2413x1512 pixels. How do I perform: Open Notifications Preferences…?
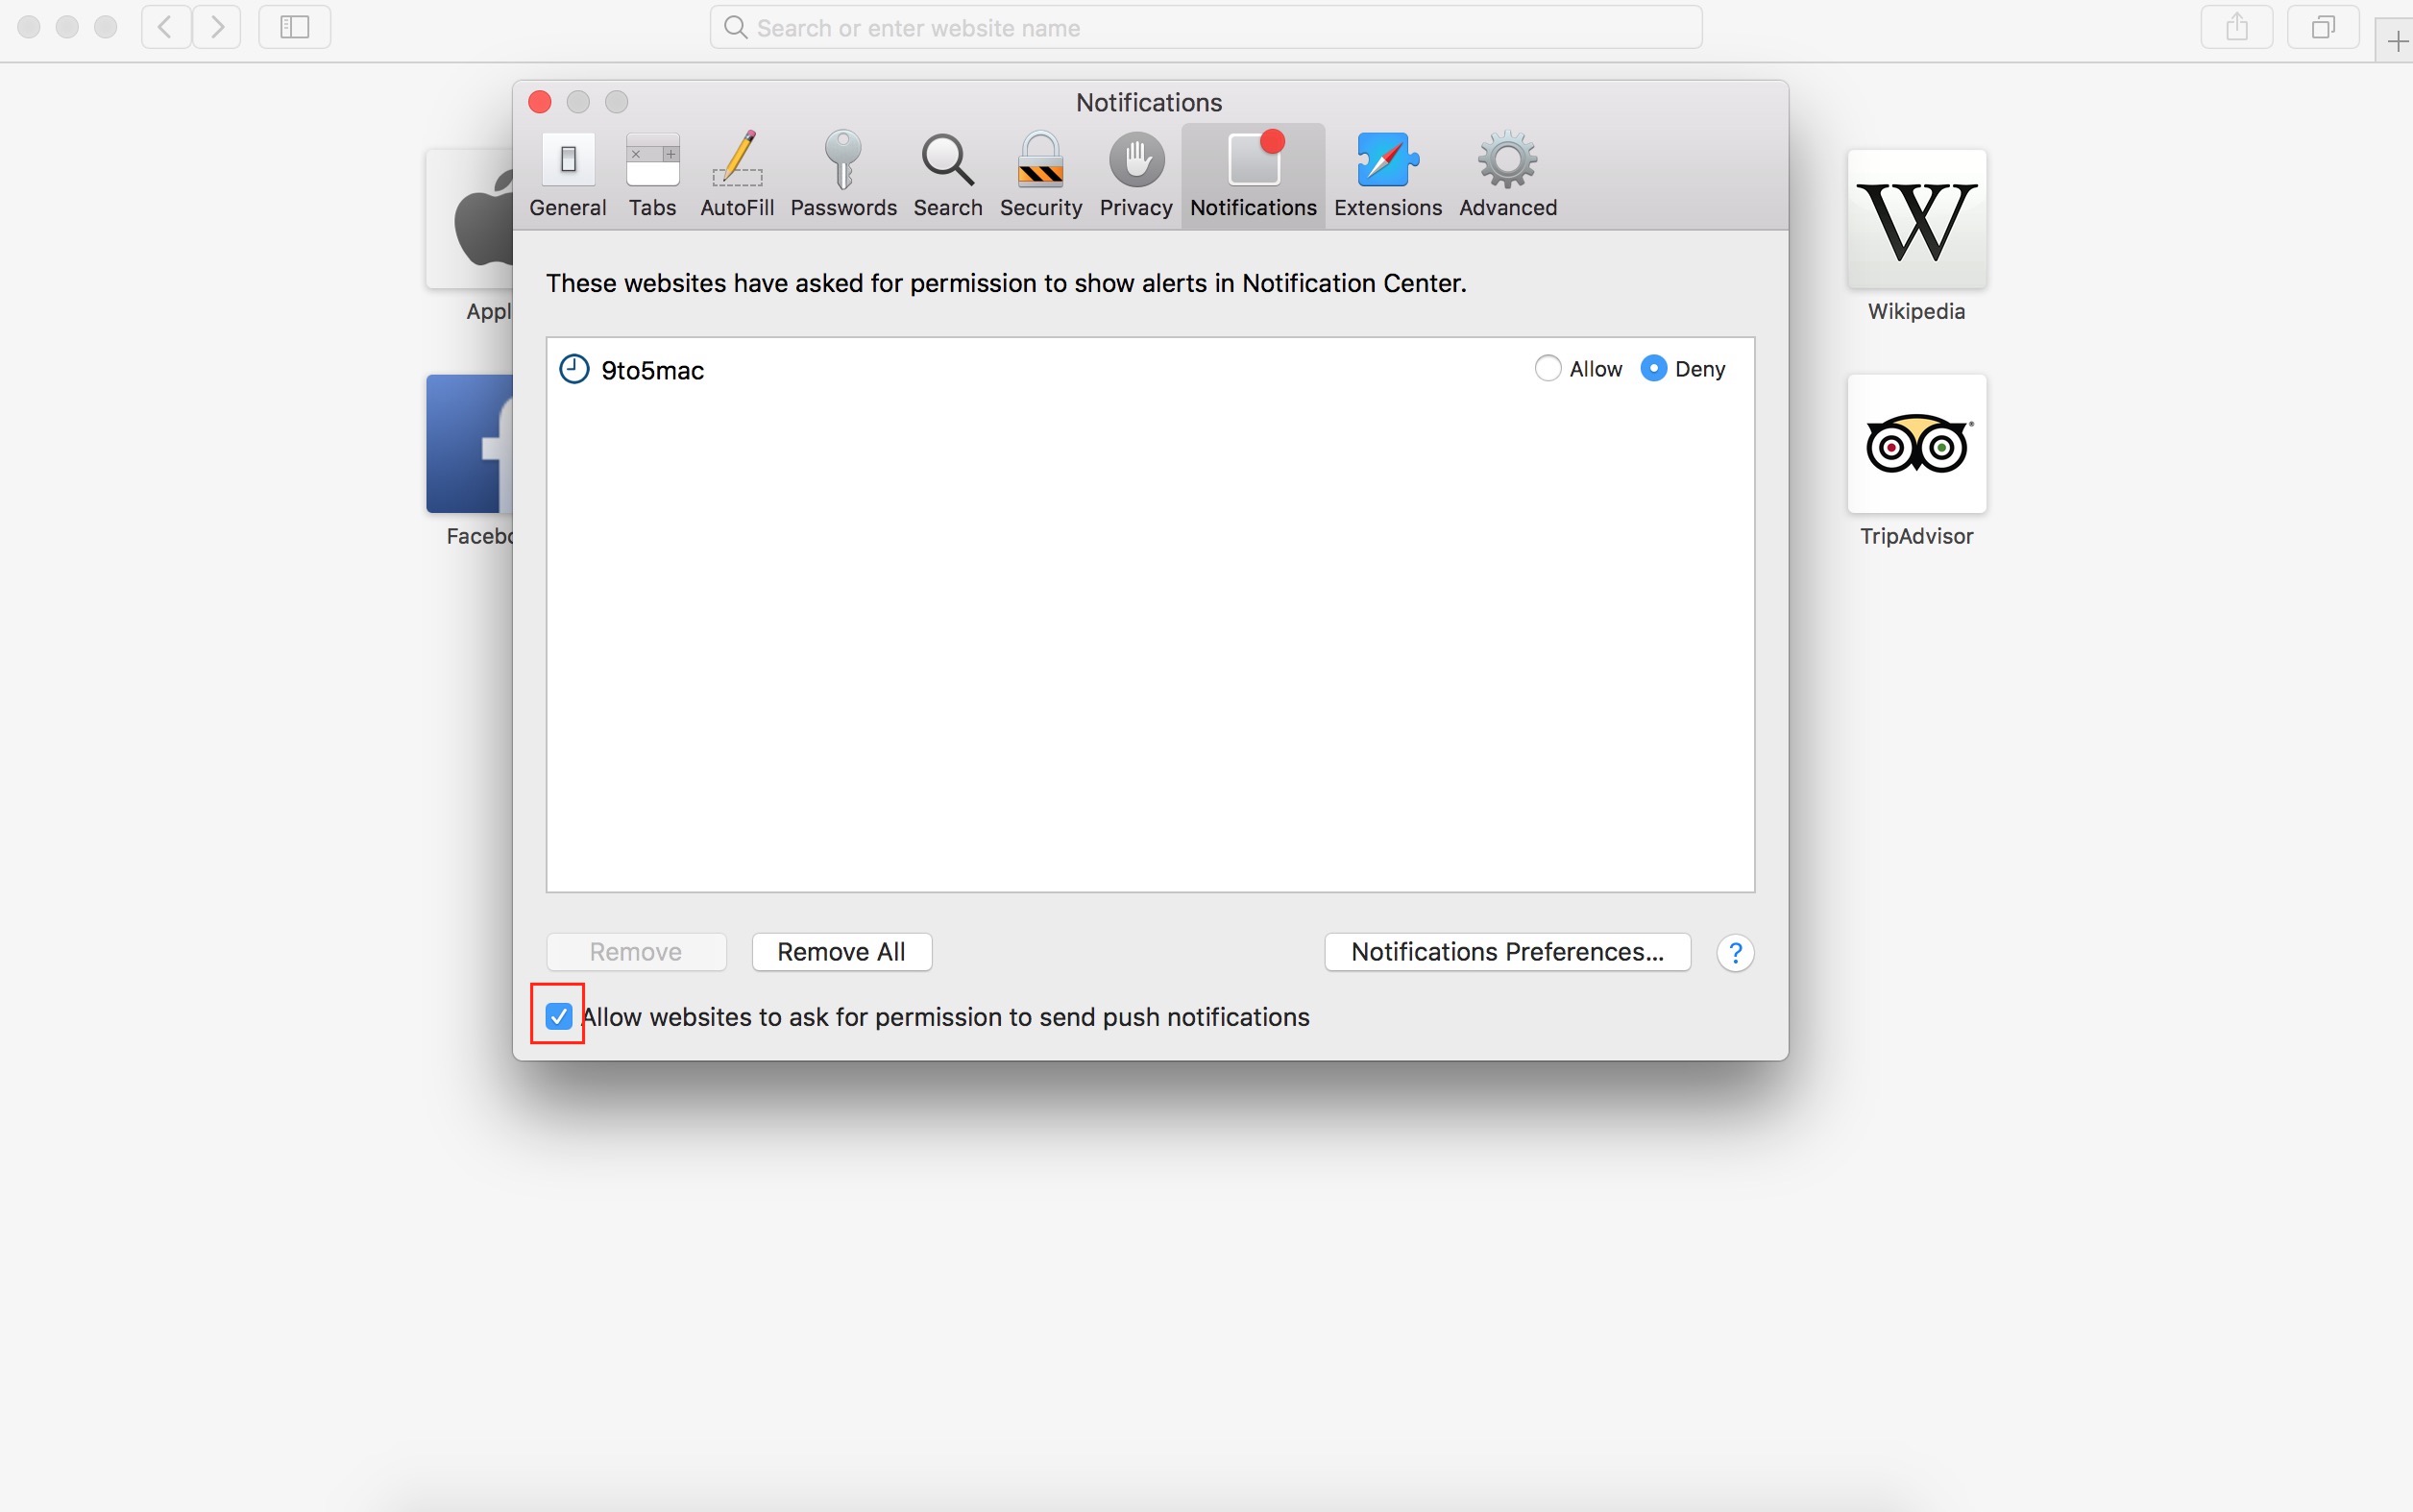(1506, 952)
